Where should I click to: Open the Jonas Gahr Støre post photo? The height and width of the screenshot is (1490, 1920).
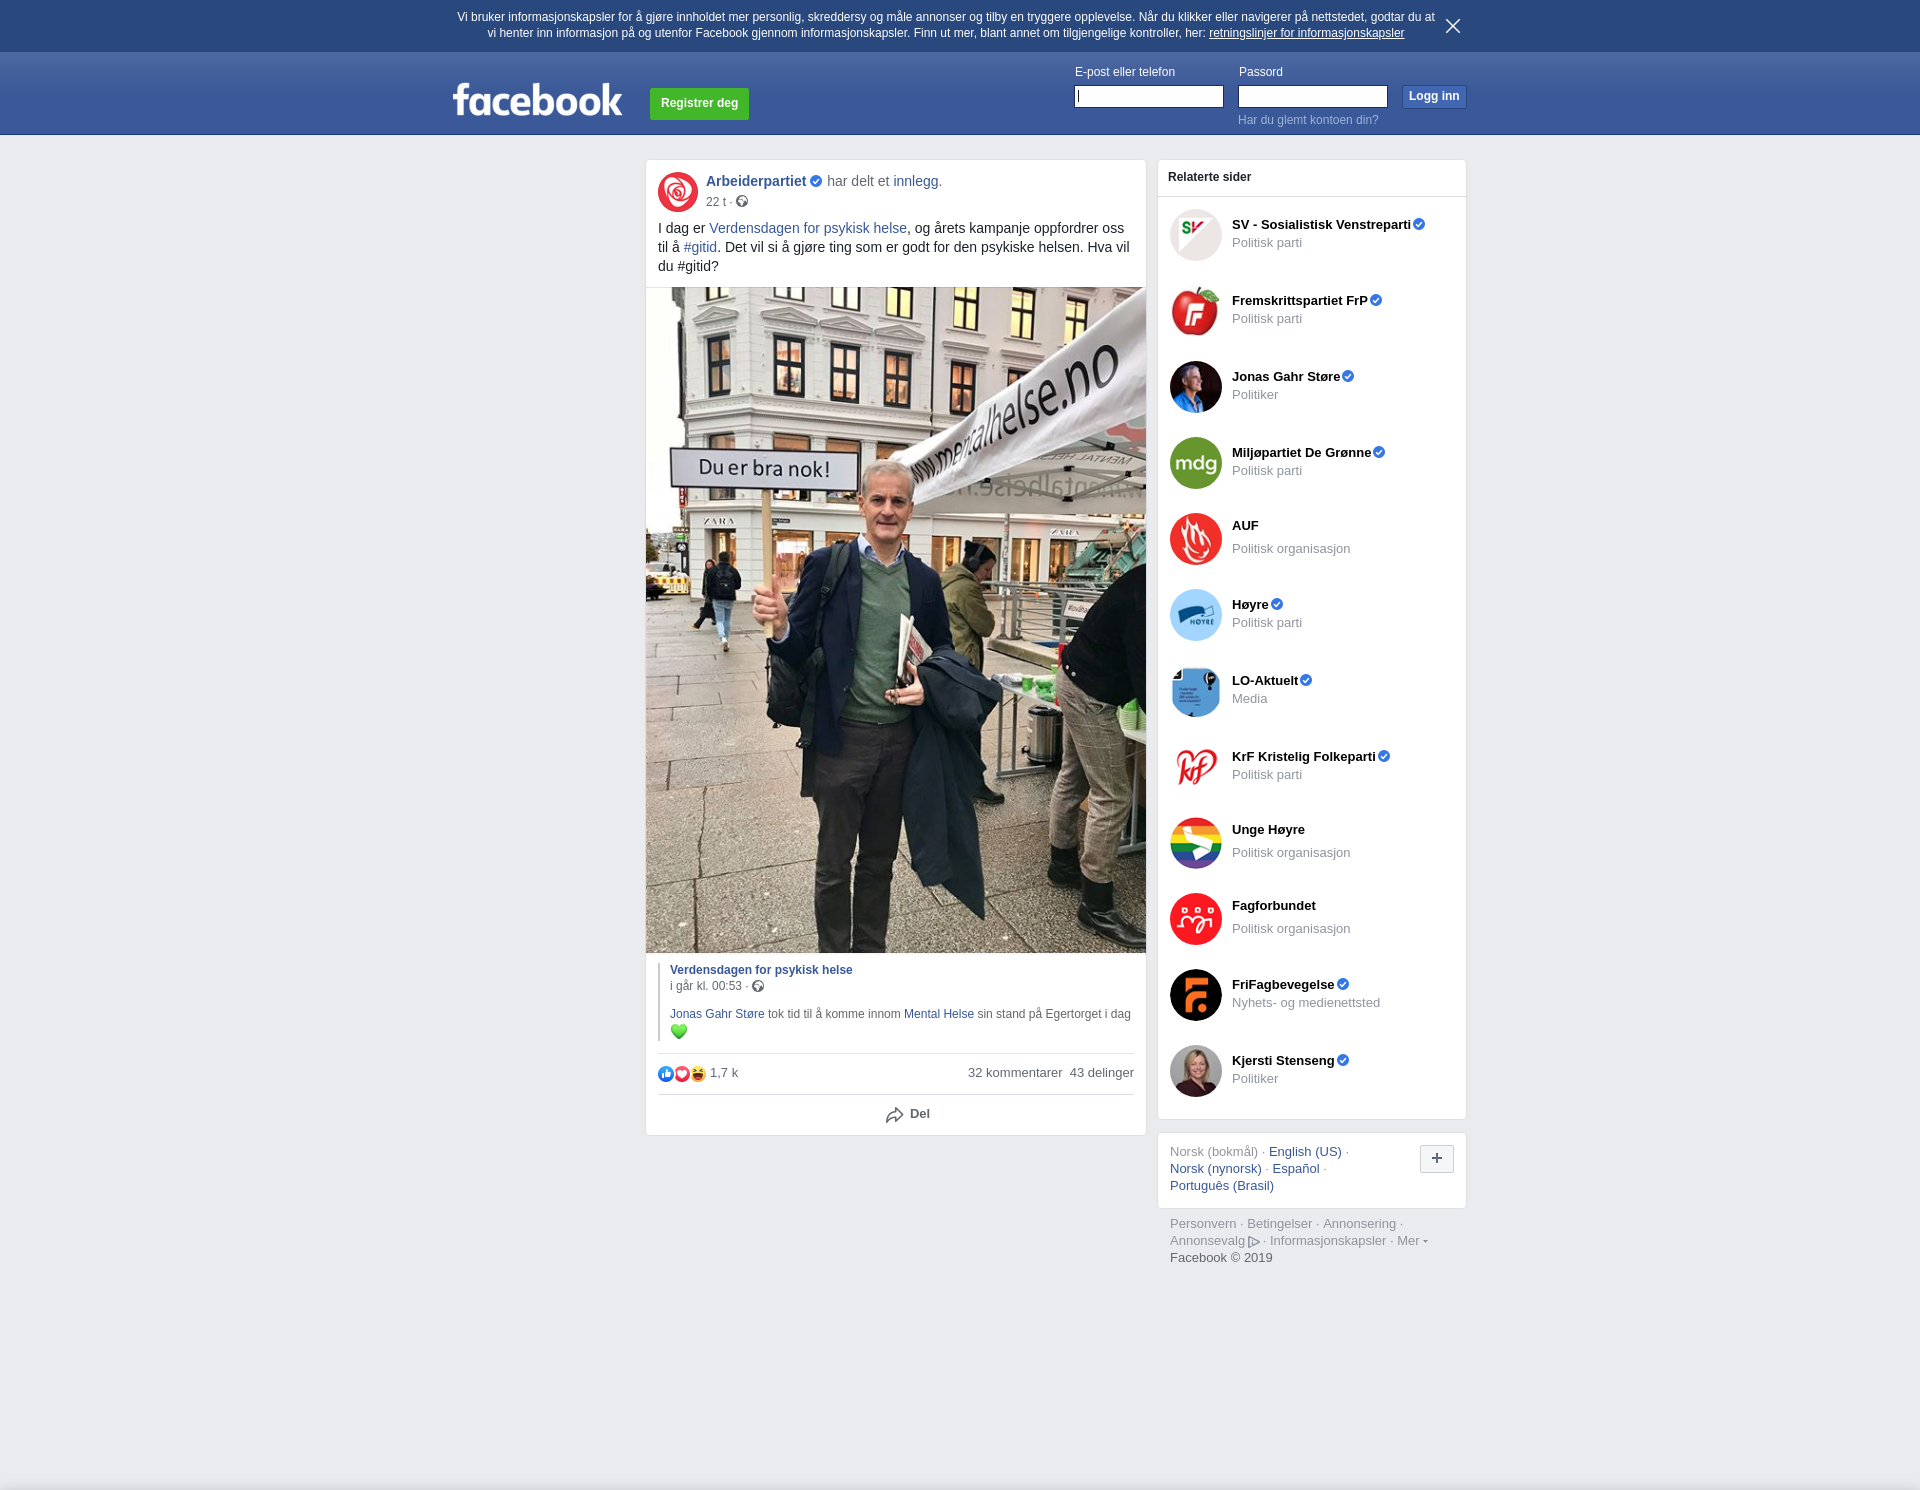pos(895,620)
